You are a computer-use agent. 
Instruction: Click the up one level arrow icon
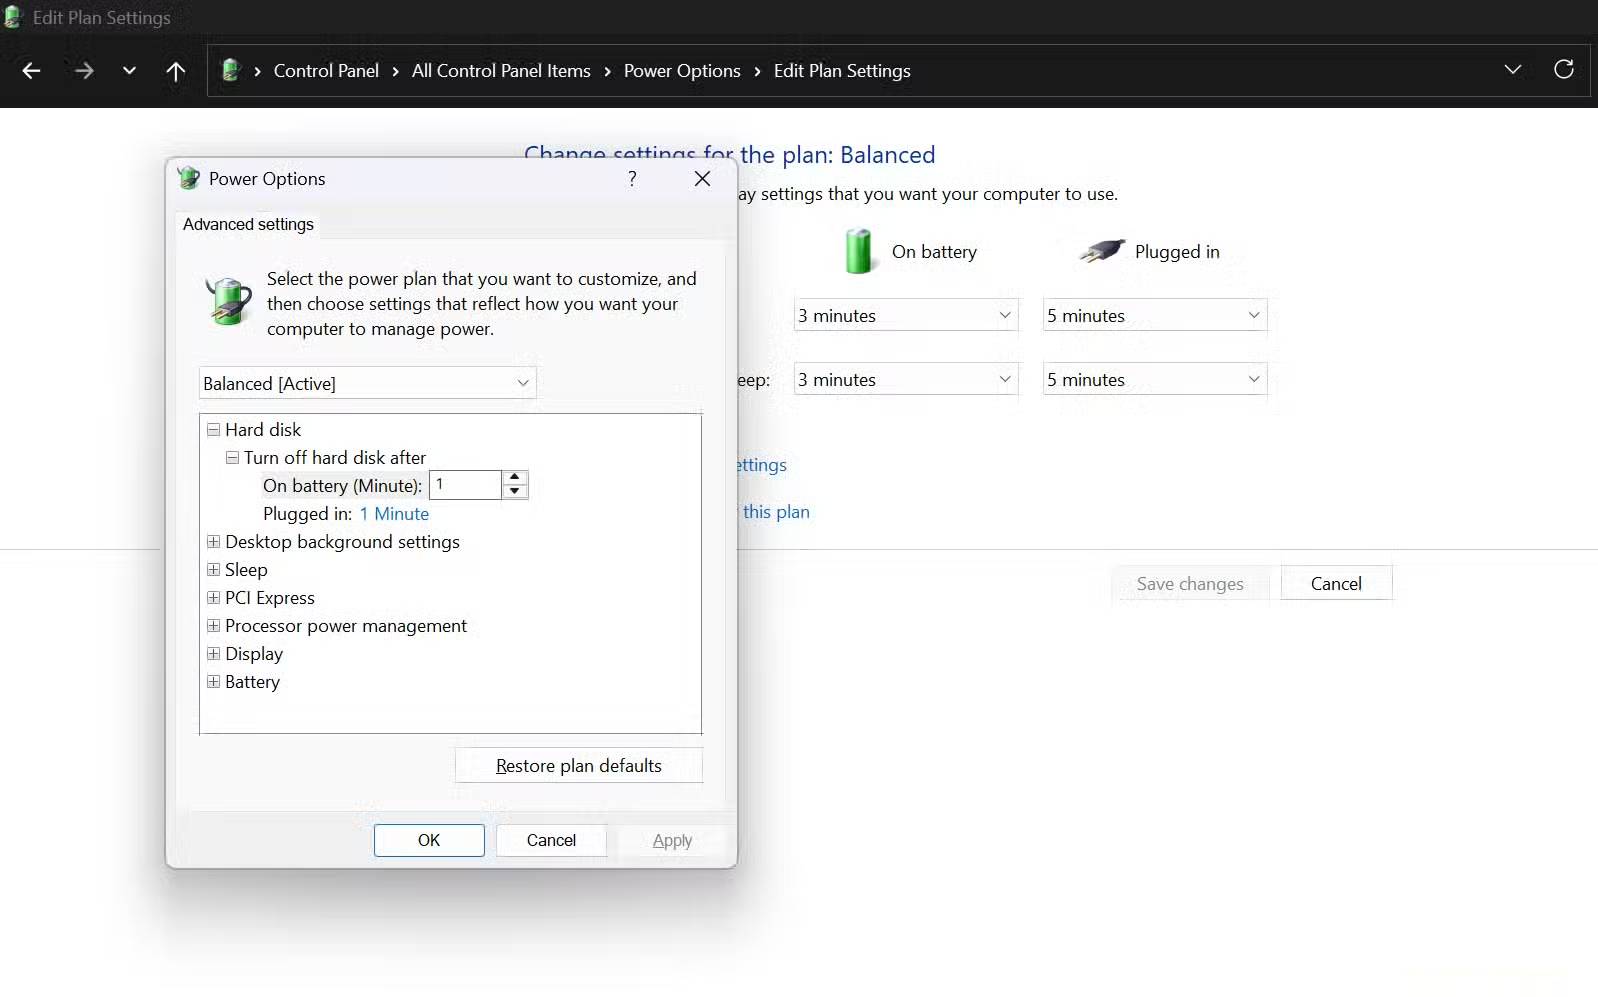tap(176, 71)
